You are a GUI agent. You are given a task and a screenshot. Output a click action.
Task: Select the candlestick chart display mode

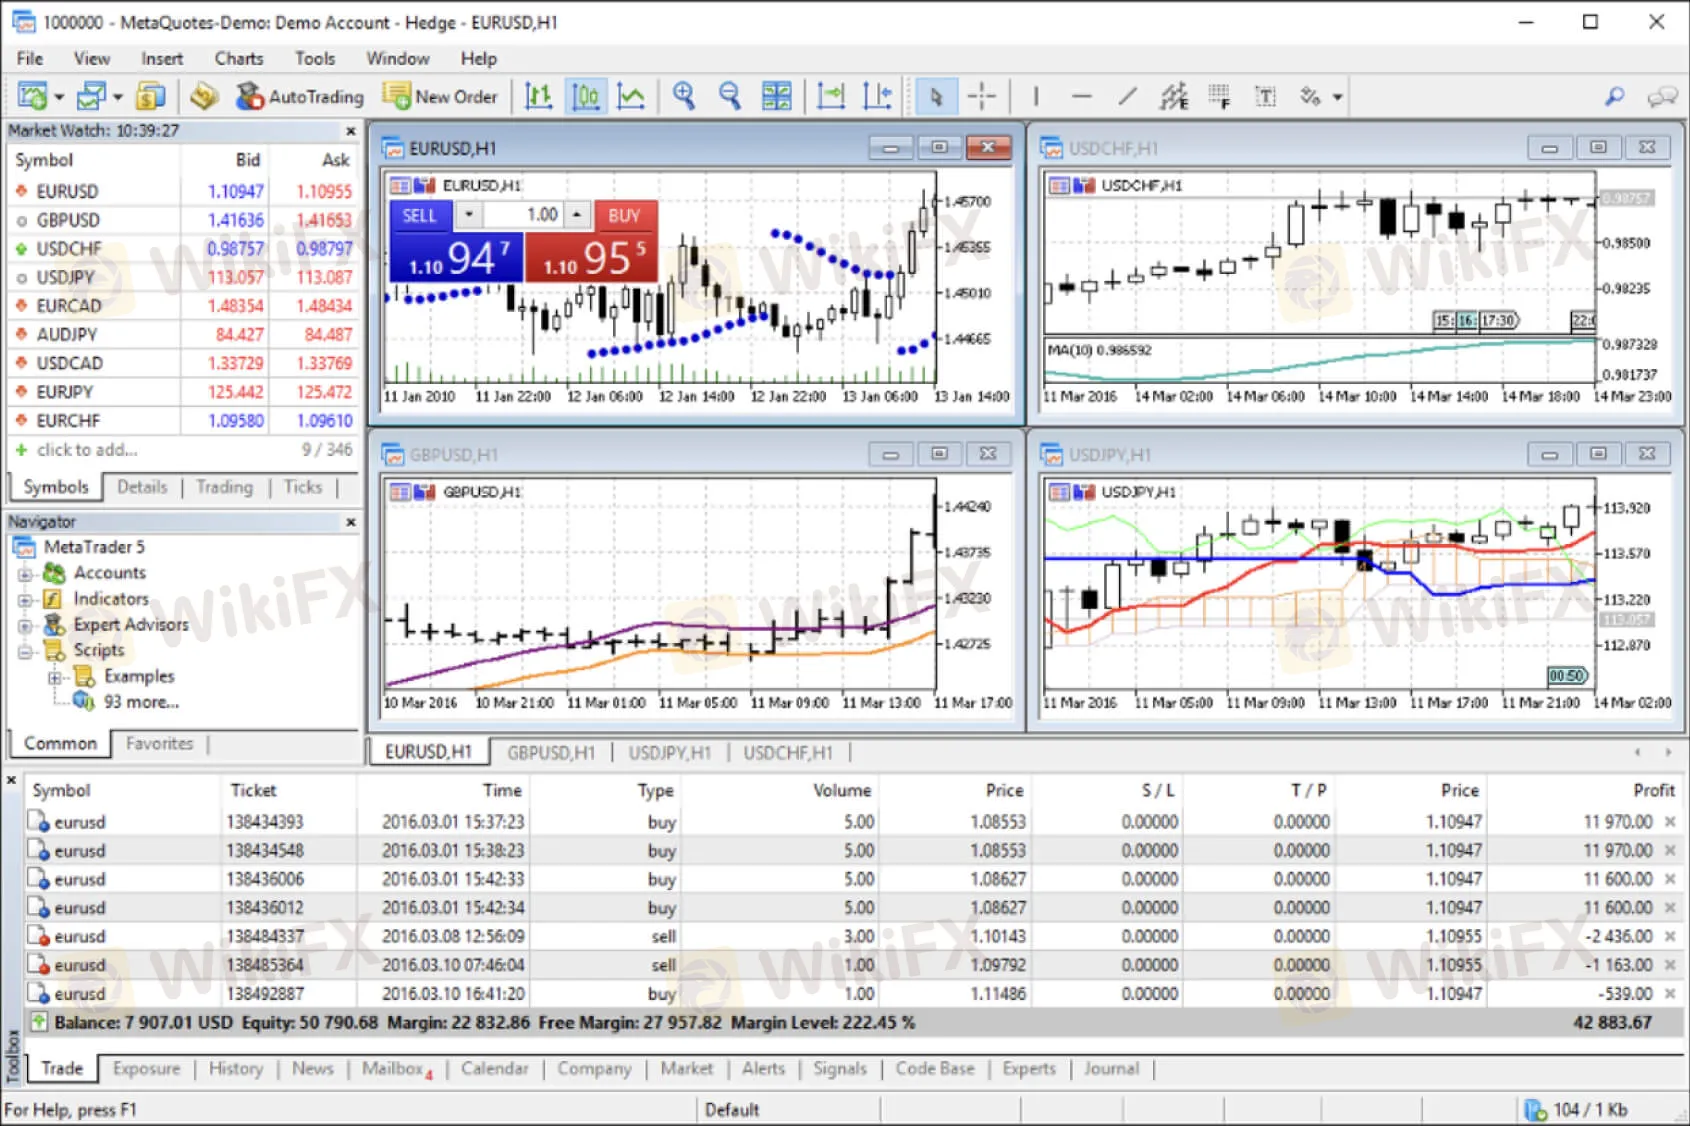point(586,96)
